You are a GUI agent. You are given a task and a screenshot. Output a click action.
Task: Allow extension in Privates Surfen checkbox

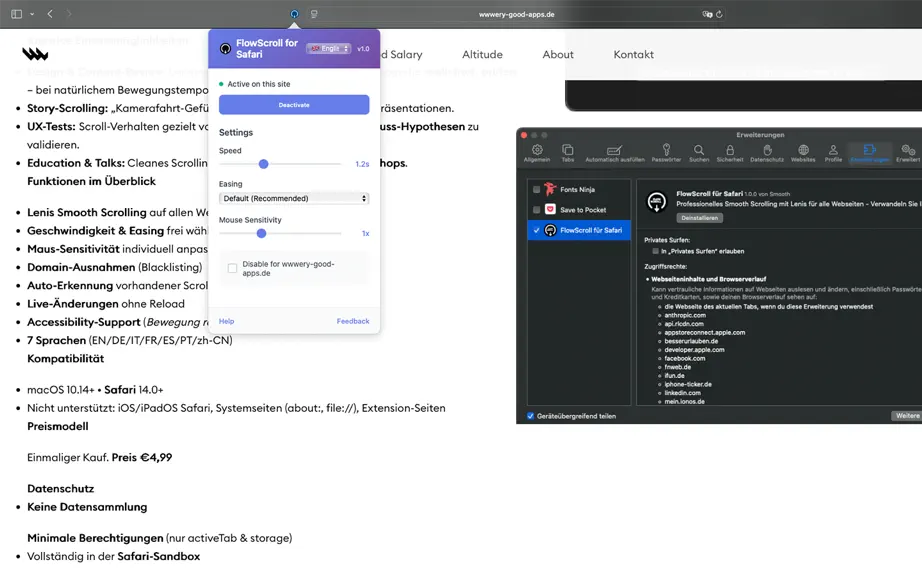[x=655, y=251]
